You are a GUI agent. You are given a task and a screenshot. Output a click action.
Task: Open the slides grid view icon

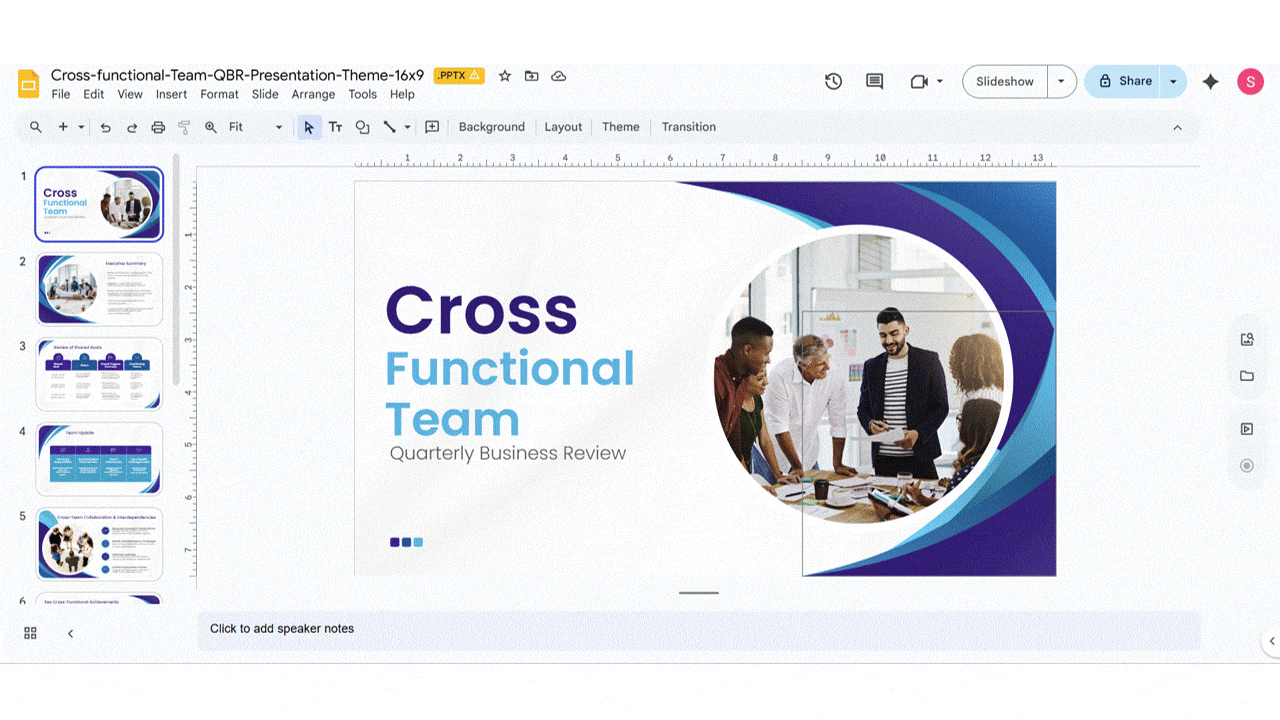pyautogui.click(x=30, y=632)
